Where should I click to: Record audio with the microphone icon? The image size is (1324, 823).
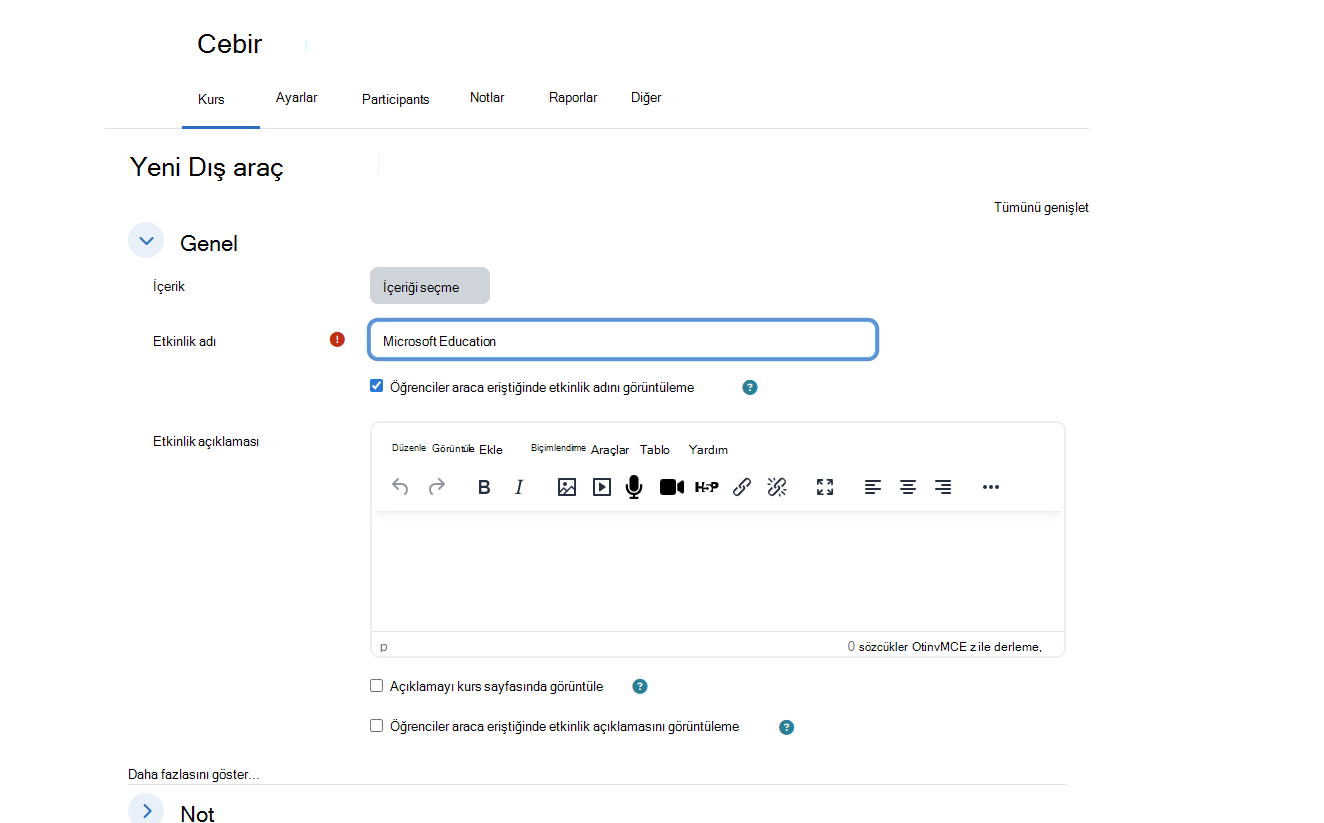[x=634, y=487]
